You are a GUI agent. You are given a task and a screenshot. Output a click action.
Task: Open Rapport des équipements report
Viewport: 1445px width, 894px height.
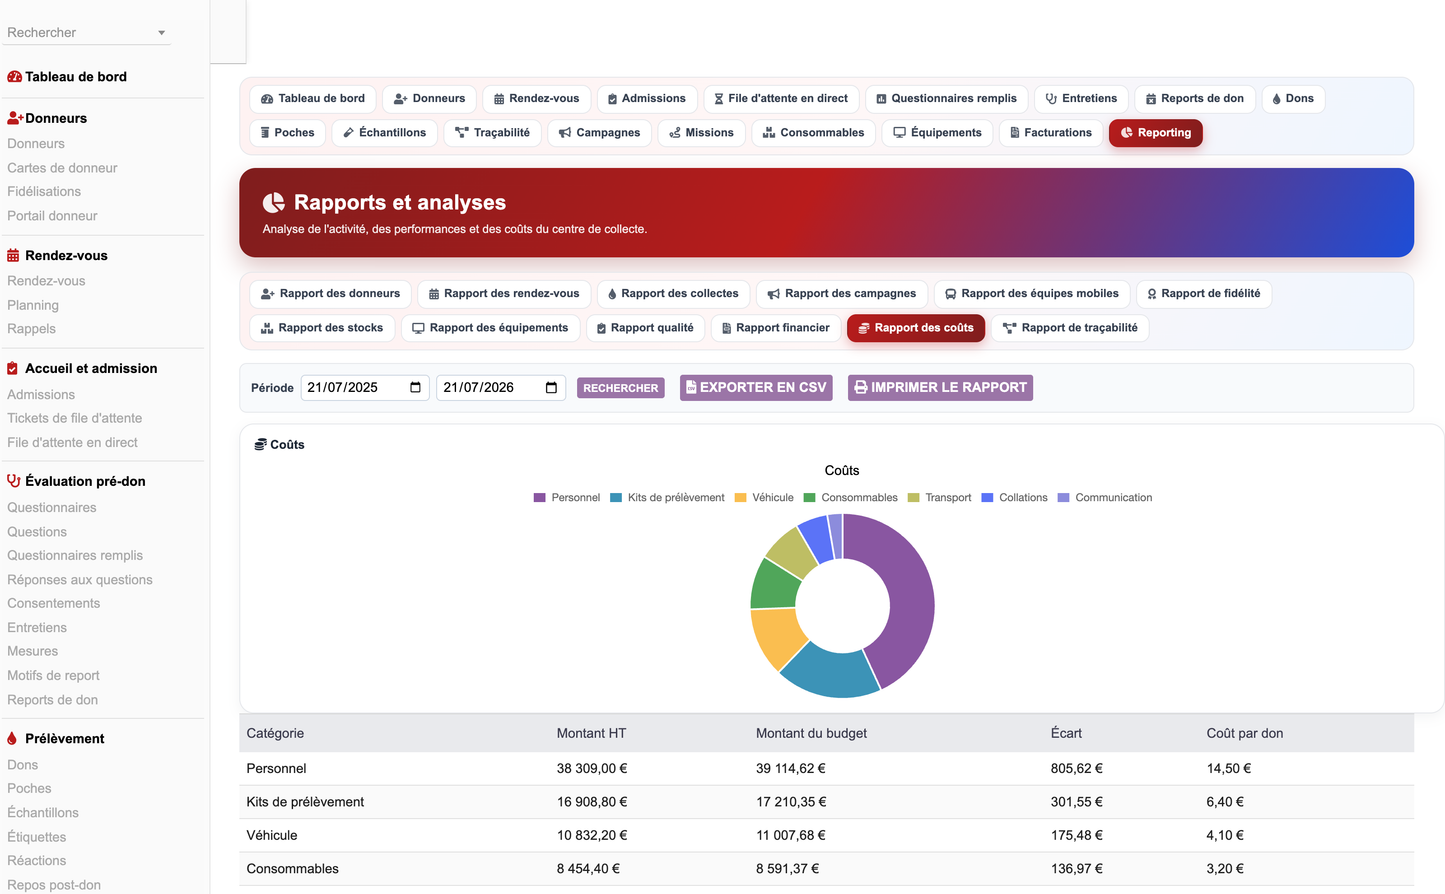[490, 328]
